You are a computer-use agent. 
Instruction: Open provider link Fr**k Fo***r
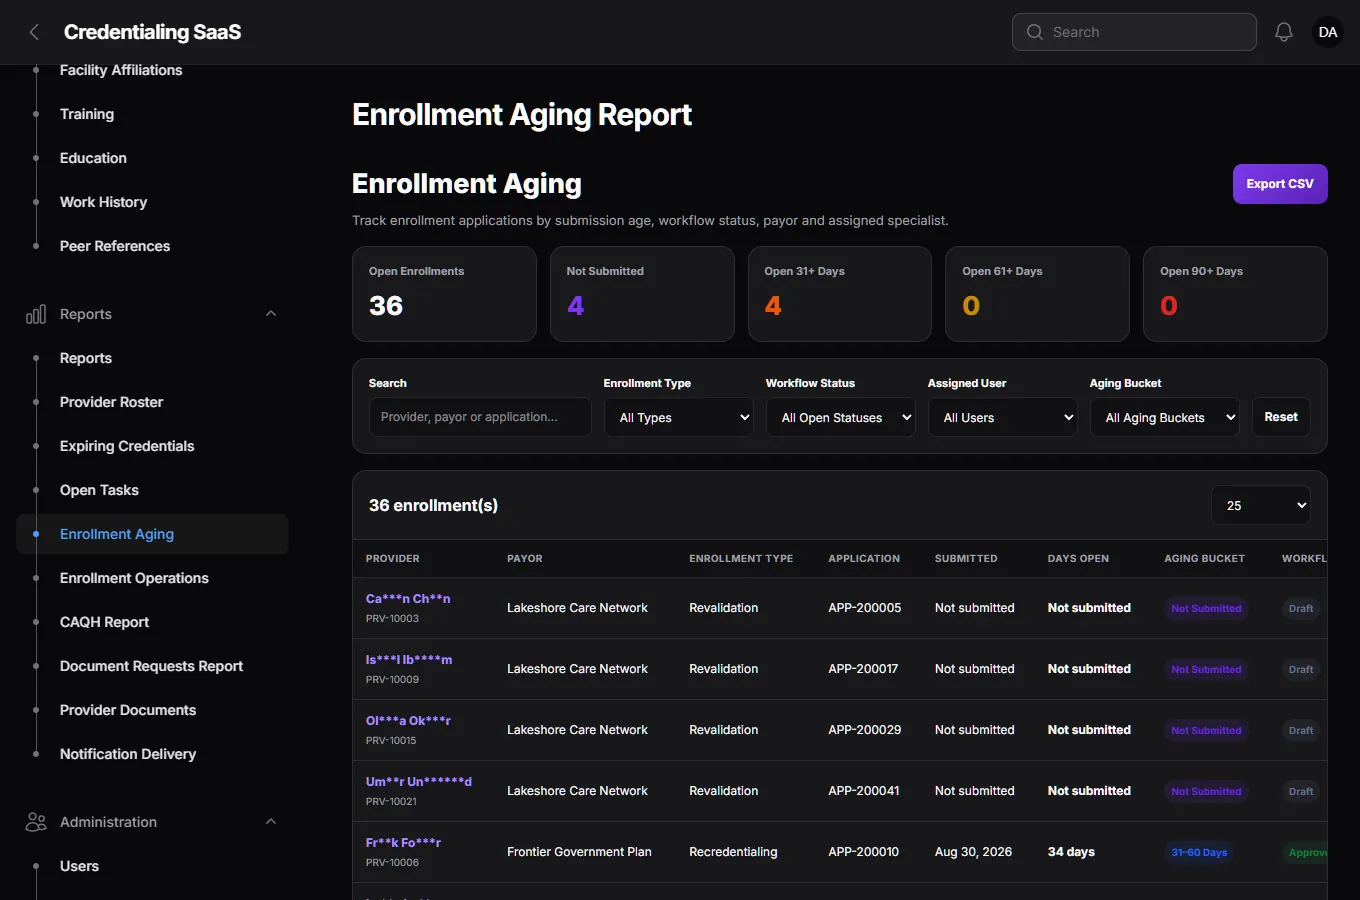click(403, 843)
